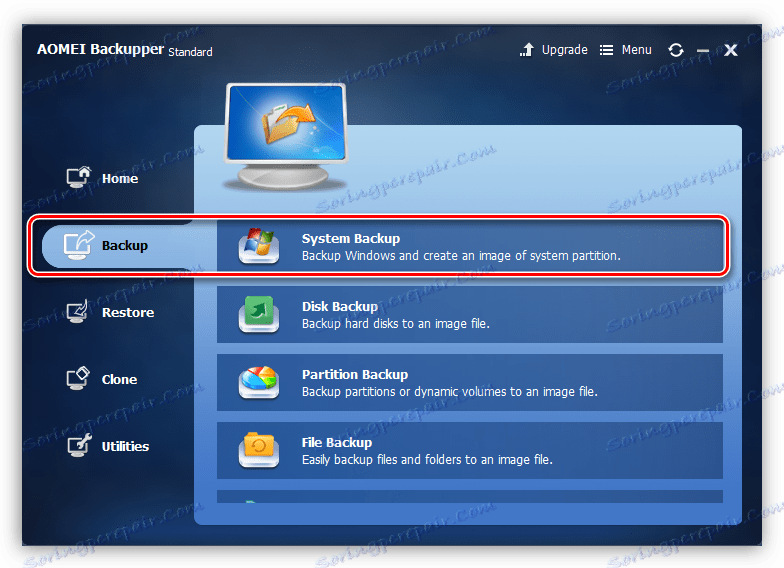Click 'Backup partitions or dynamic volumes' description

coord(450,392)
